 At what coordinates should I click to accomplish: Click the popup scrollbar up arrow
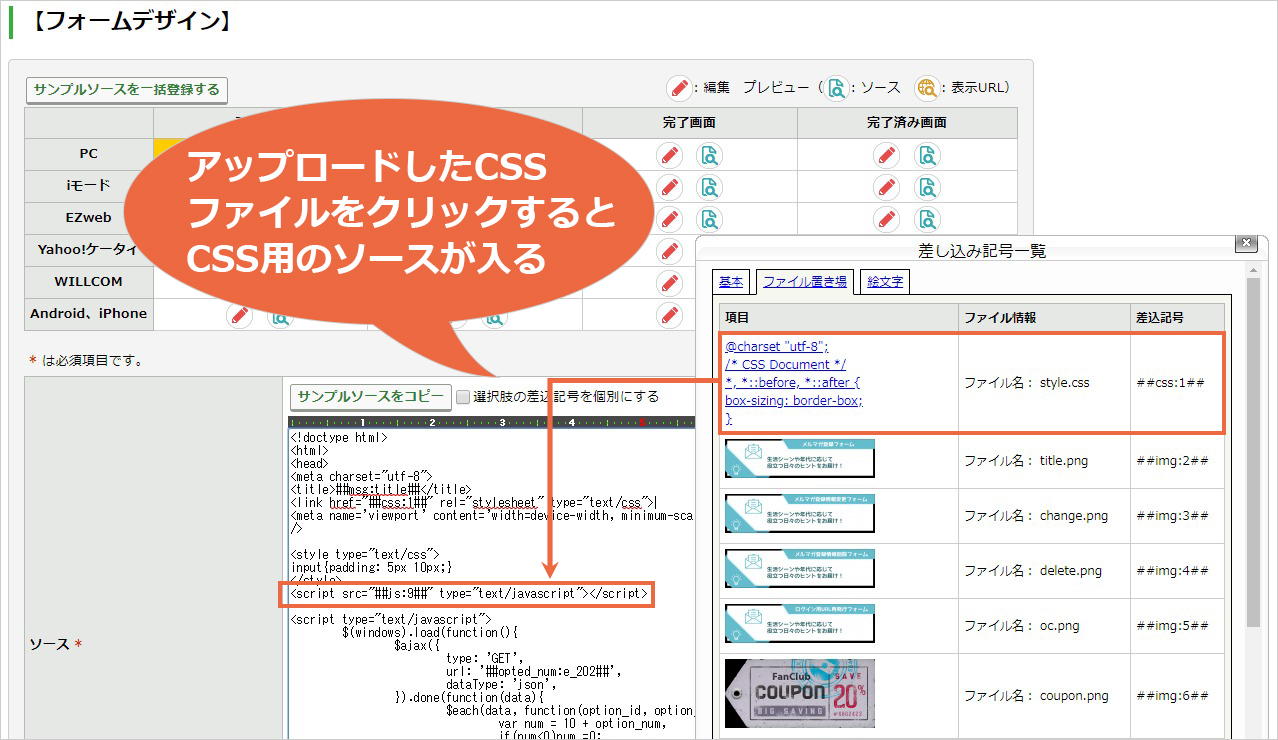click(x=1253, y=270)
